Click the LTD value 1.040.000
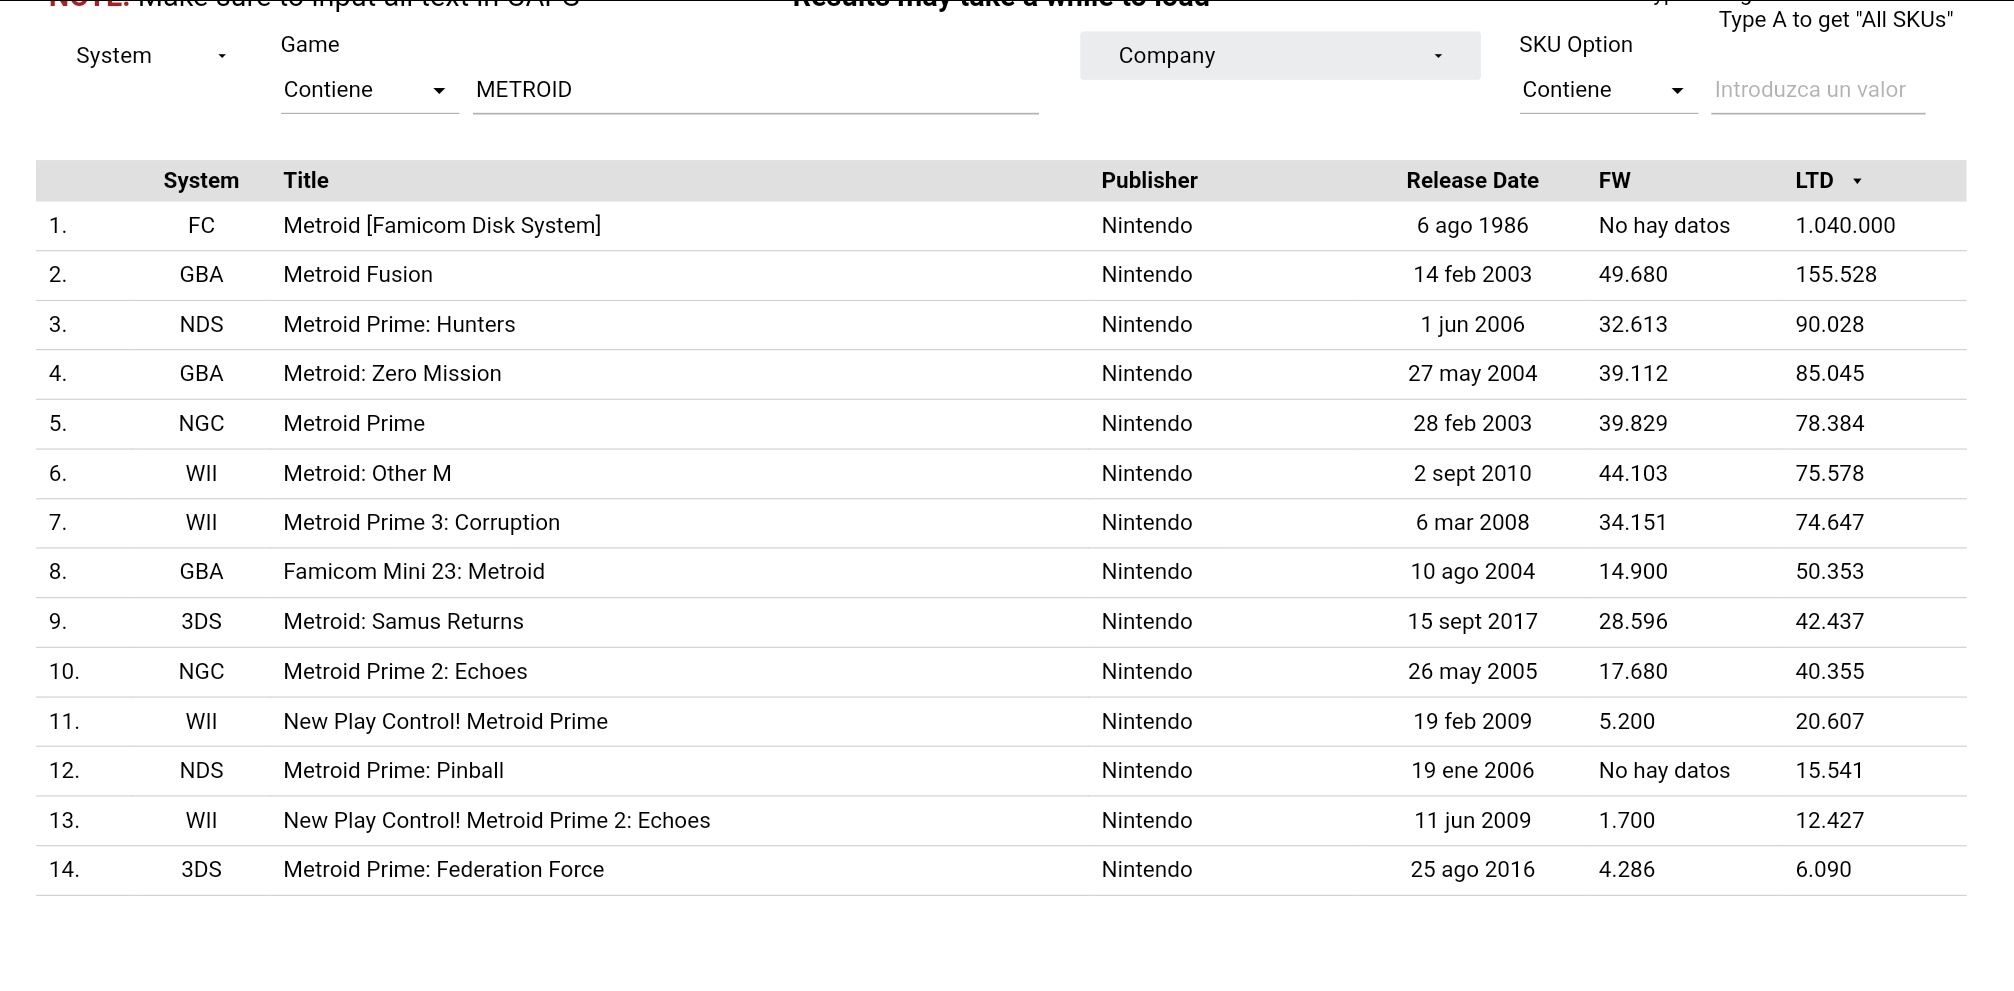2014x991 pixels. tap(1845, 226)
